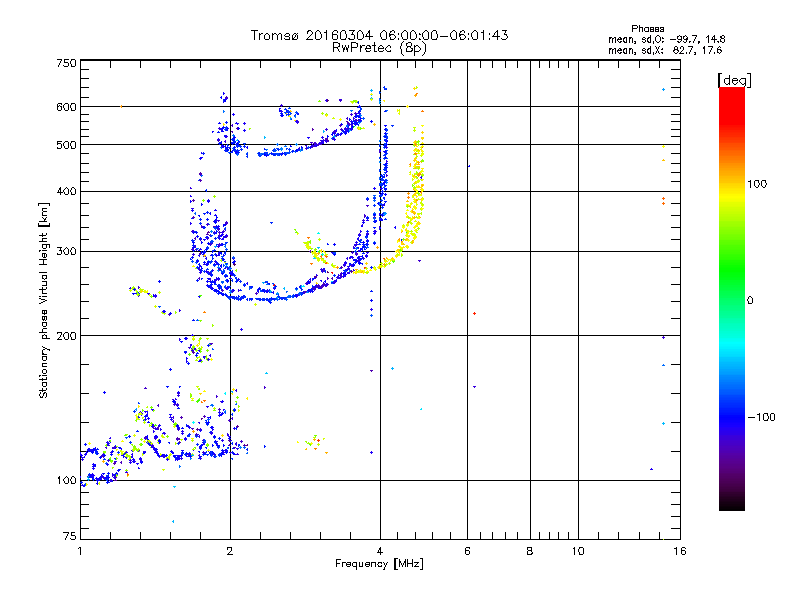Click the x-axis tick label '16'

click(x=680, y=551)
